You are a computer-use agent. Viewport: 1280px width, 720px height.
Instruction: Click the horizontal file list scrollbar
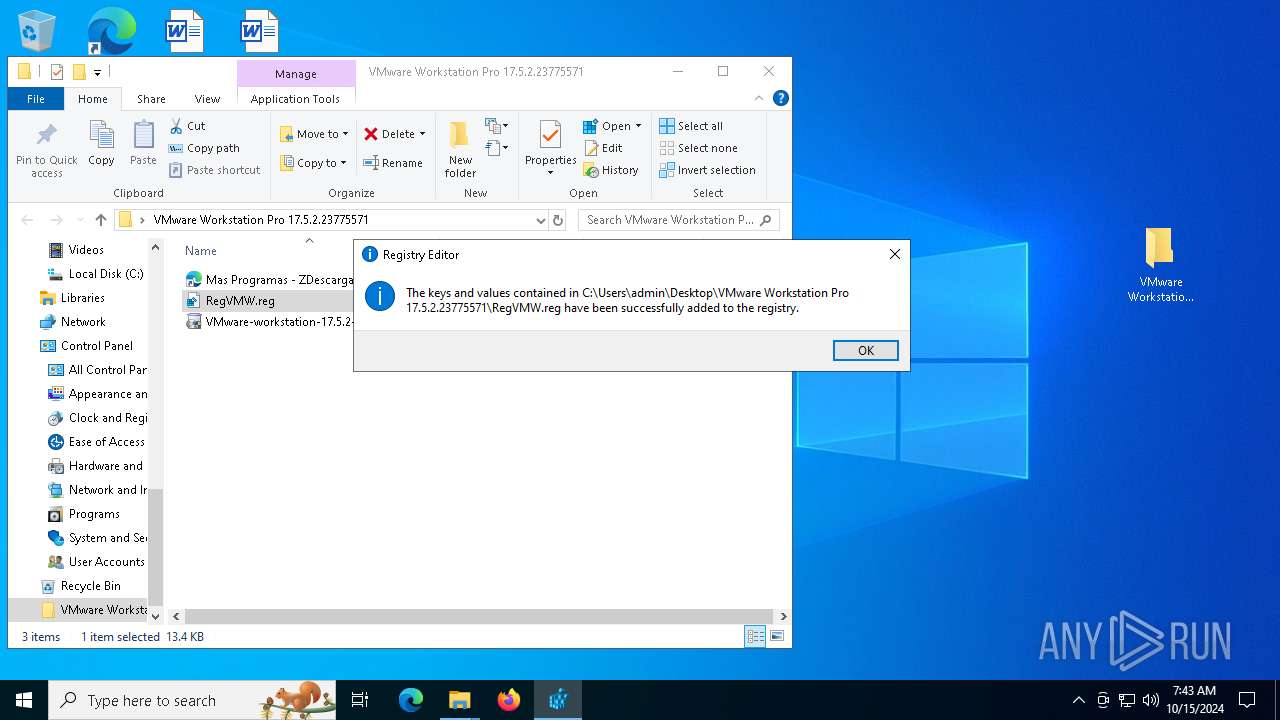click(x=478, y=617)
